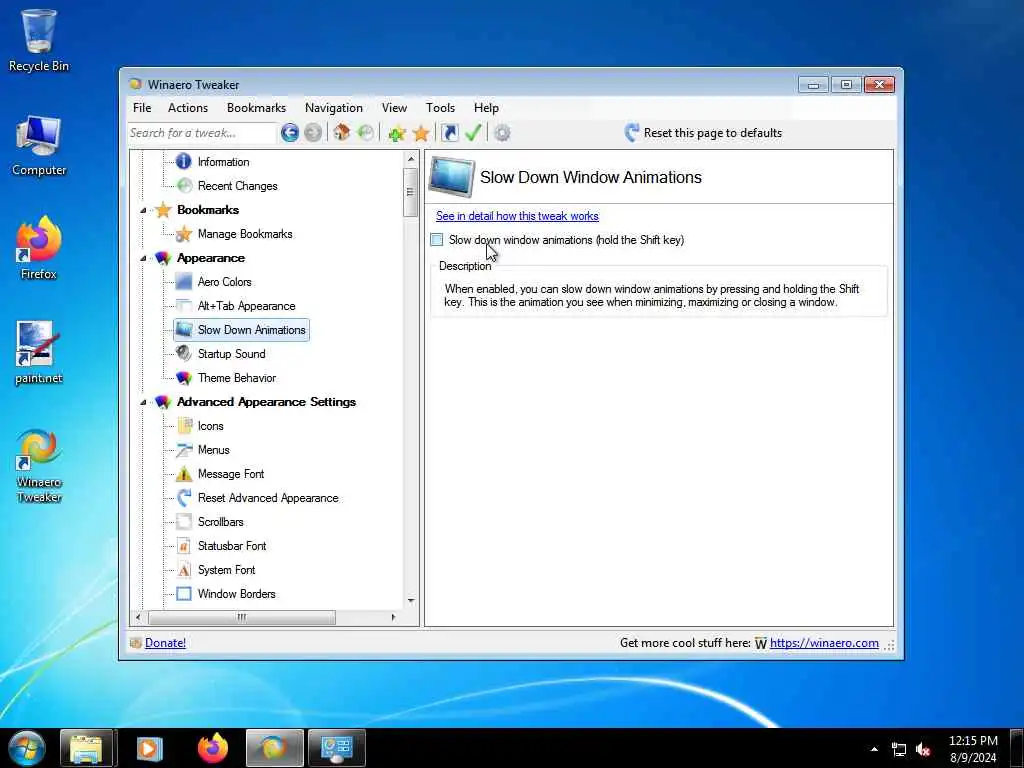
Task: Click the shortcut arrow toolbar icon
Action: coord(450,133)
